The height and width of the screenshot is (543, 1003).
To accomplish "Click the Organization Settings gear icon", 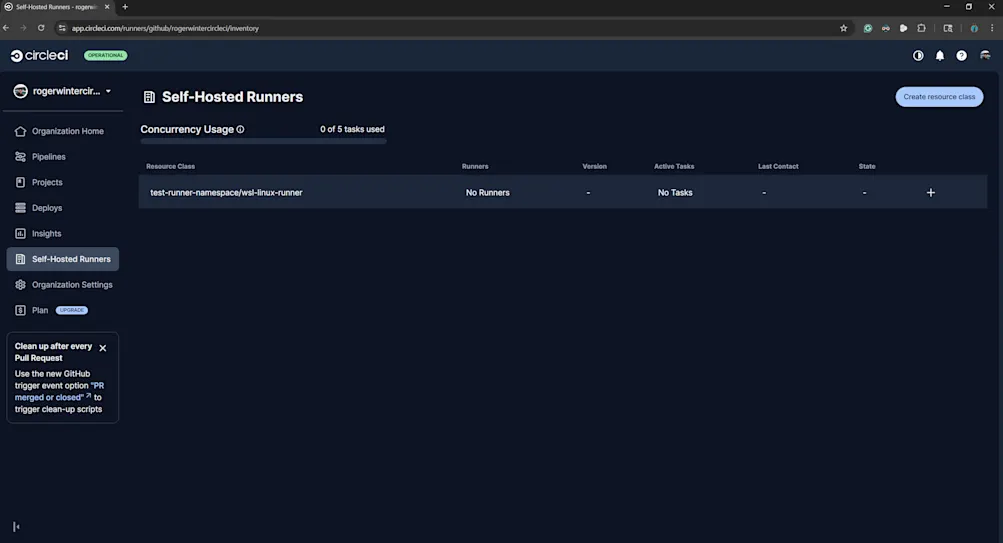I will pyautogui.click(x=20, y=285).
